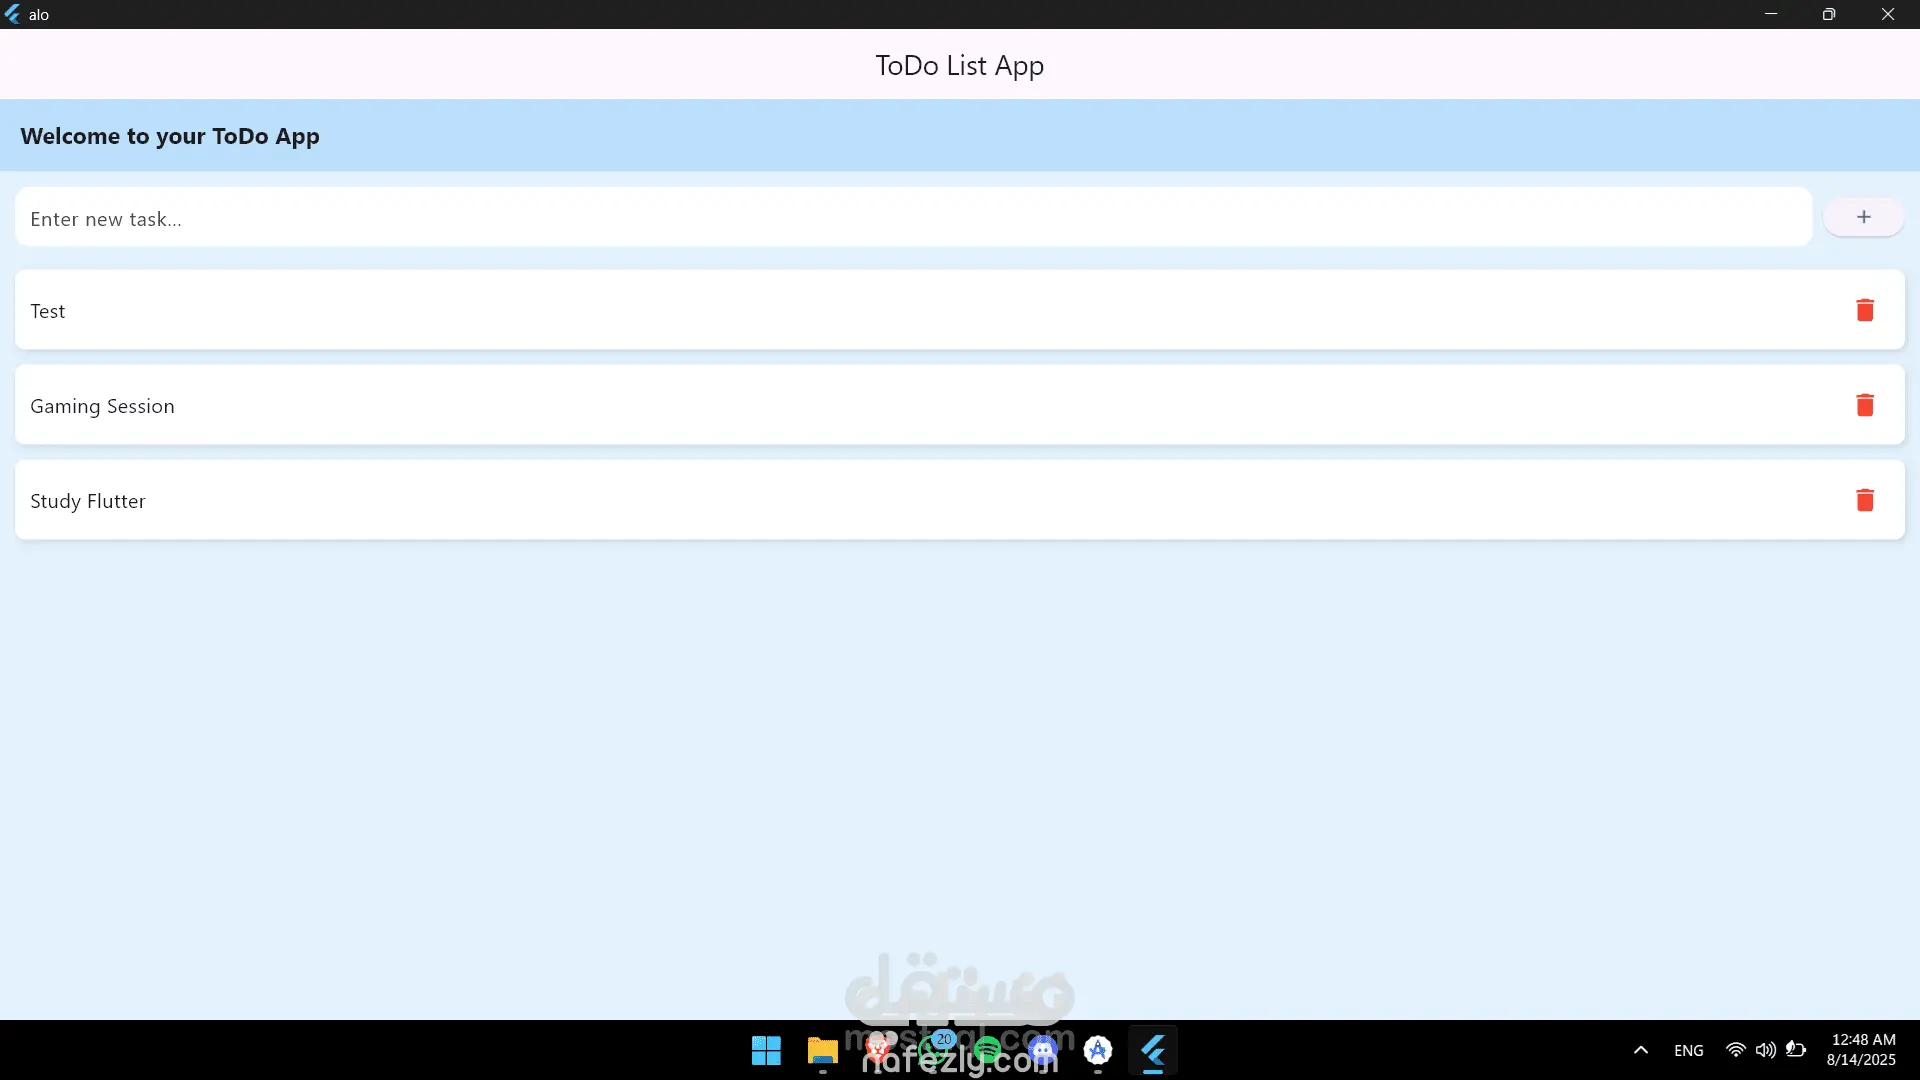Open the ENG language switcher
The height and width of the screenshot is (1080, 1920).
1688,1050
